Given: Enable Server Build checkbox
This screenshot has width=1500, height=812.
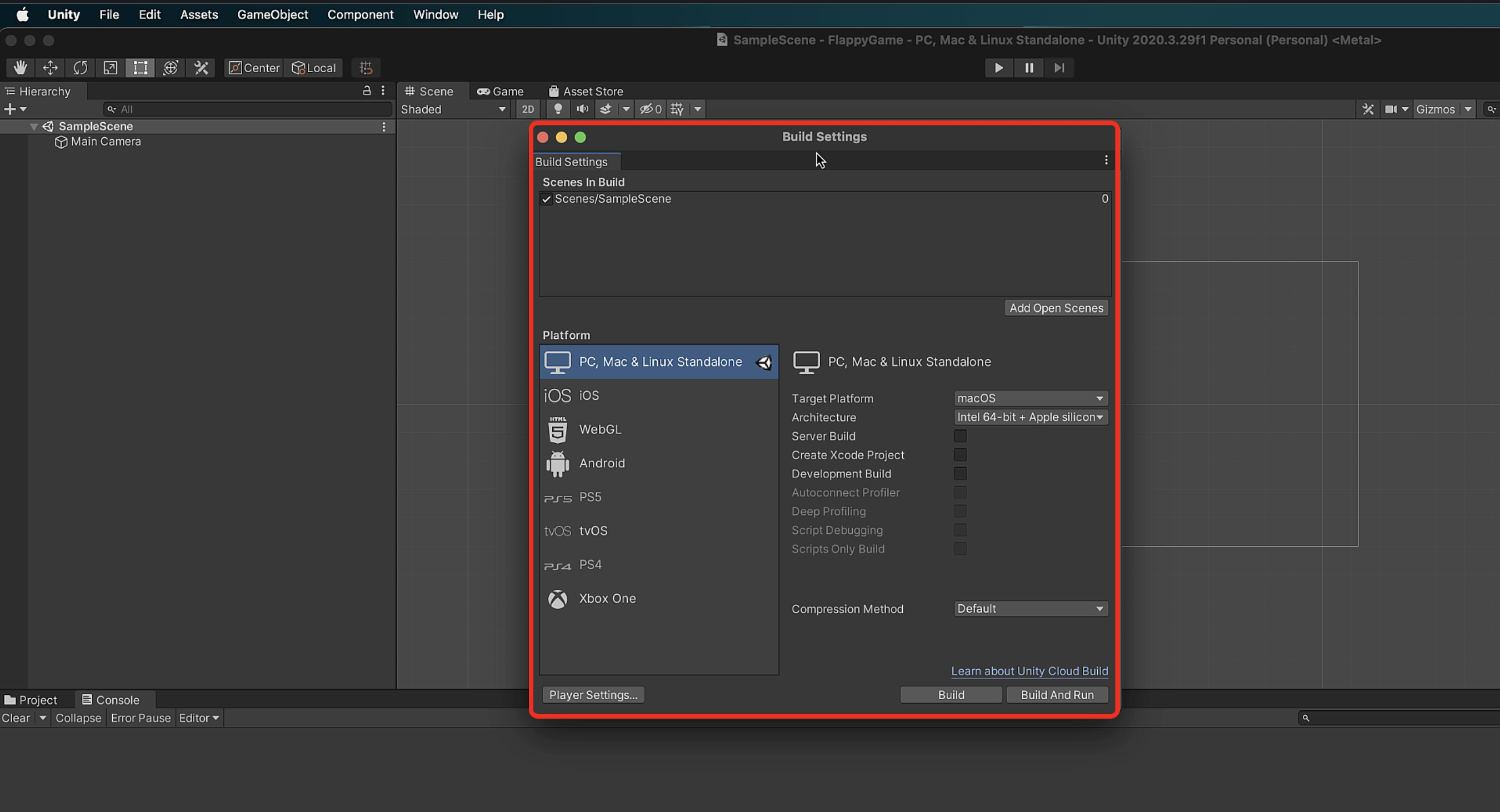Looking at the screenshot, I should point(960,436).
